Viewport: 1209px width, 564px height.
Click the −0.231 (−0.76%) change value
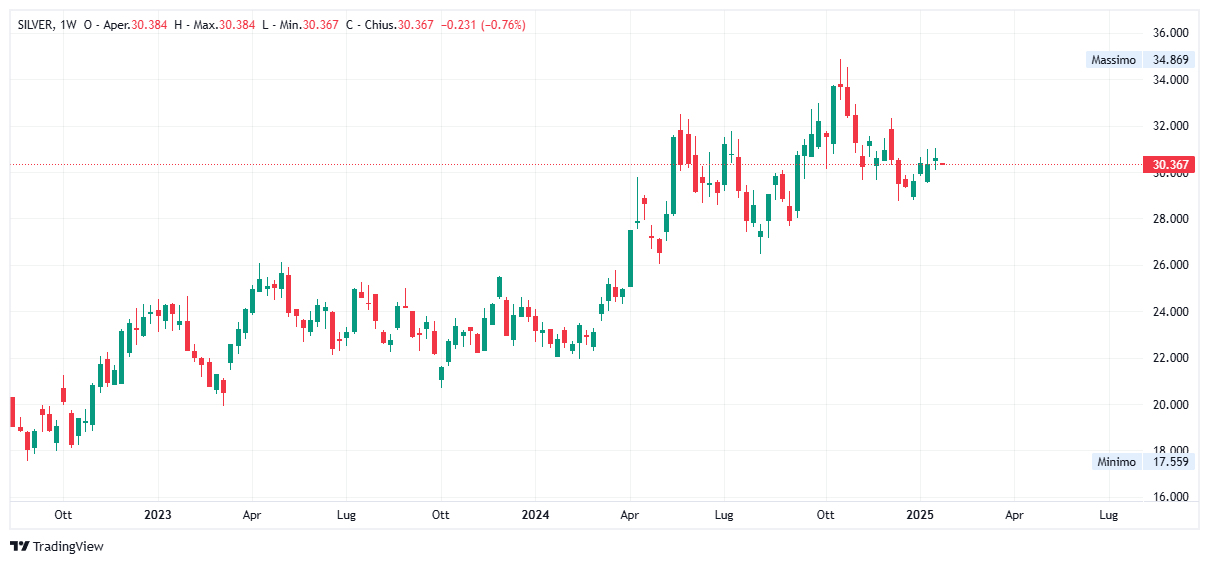pyautogui.click(x=483, y=25)
